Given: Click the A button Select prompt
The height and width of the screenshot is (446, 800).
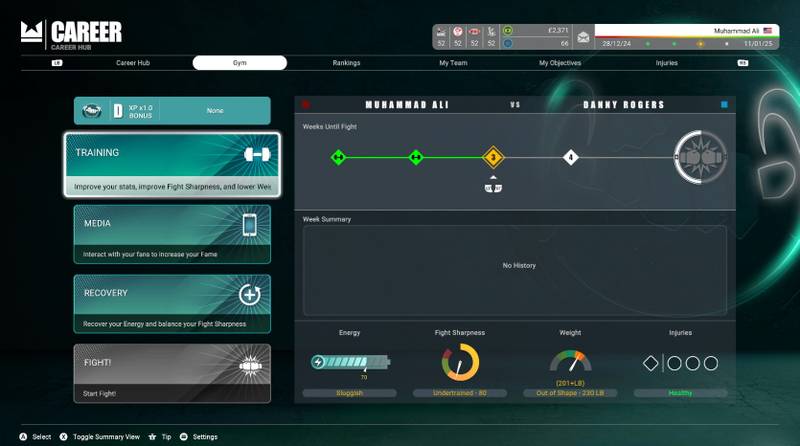Looking at the screenshot, I should pos(36,437).
